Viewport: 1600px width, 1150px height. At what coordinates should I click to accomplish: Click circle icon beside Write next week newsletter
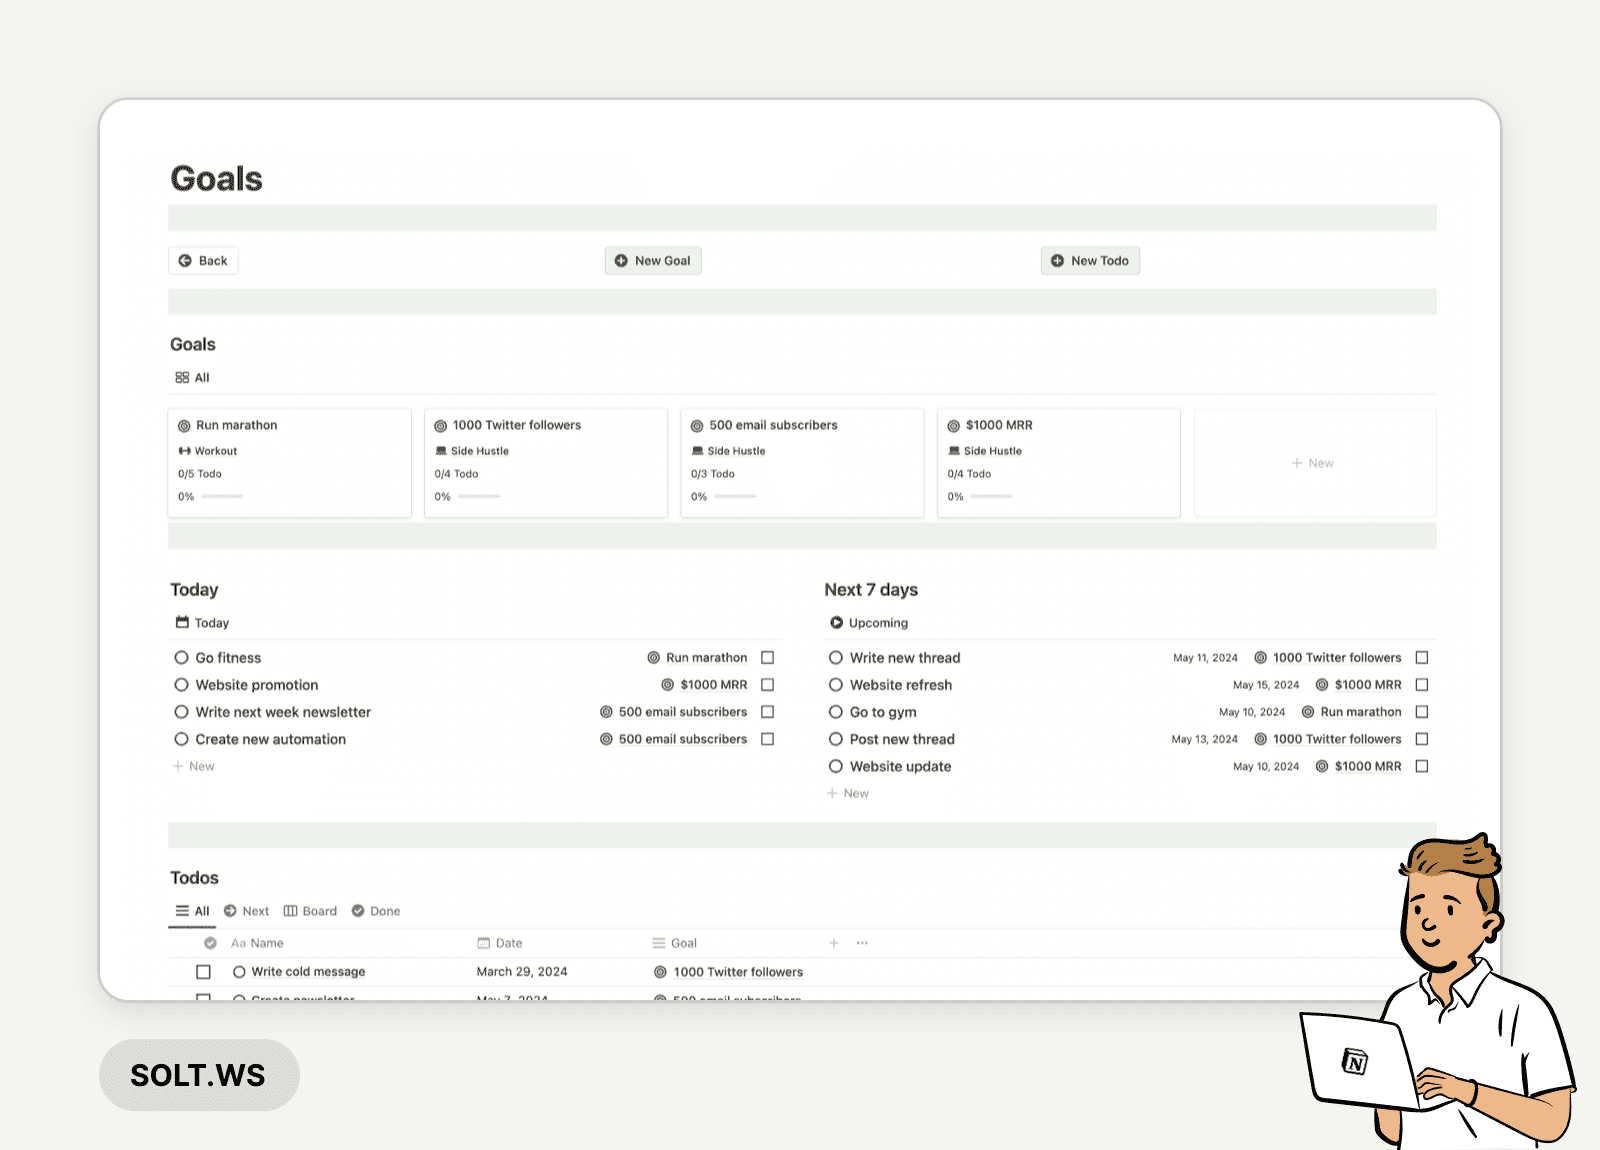(181, 712)
